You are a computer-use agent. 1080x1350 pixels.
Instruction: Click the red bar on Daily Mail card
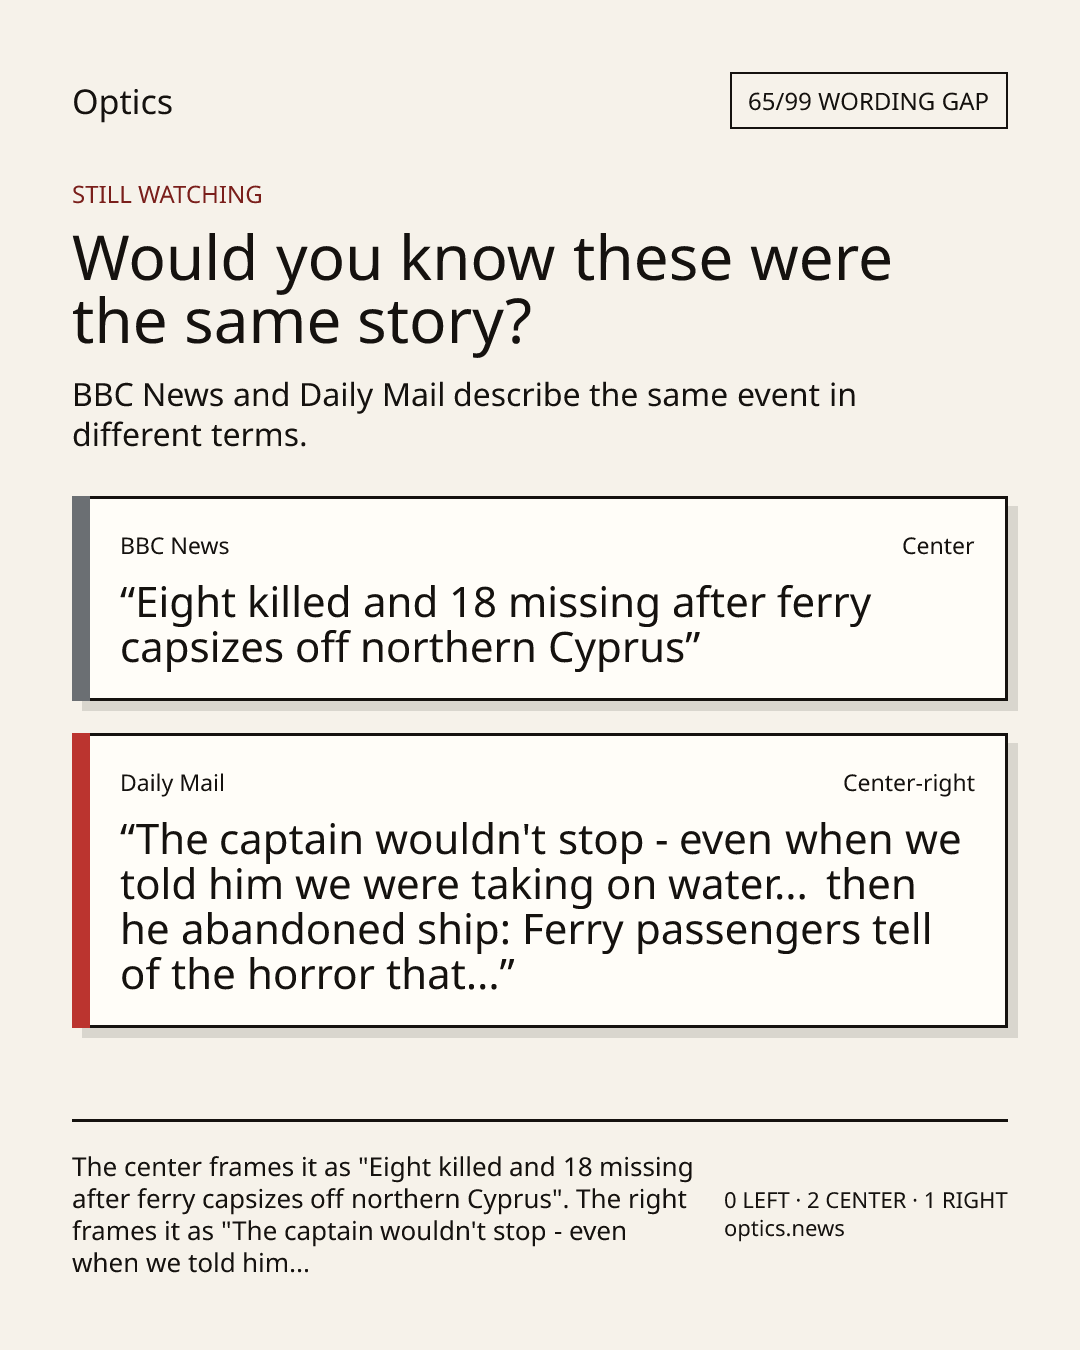[x=81, y=880]
